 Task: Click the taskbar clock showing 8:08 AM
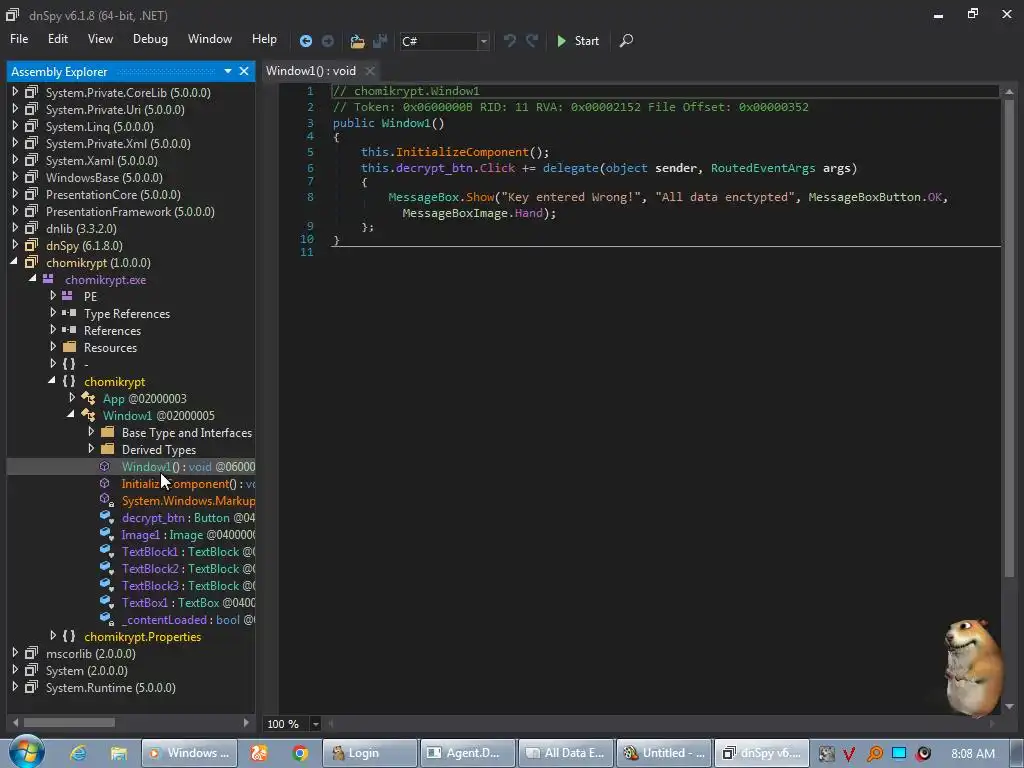coord(972,753)
